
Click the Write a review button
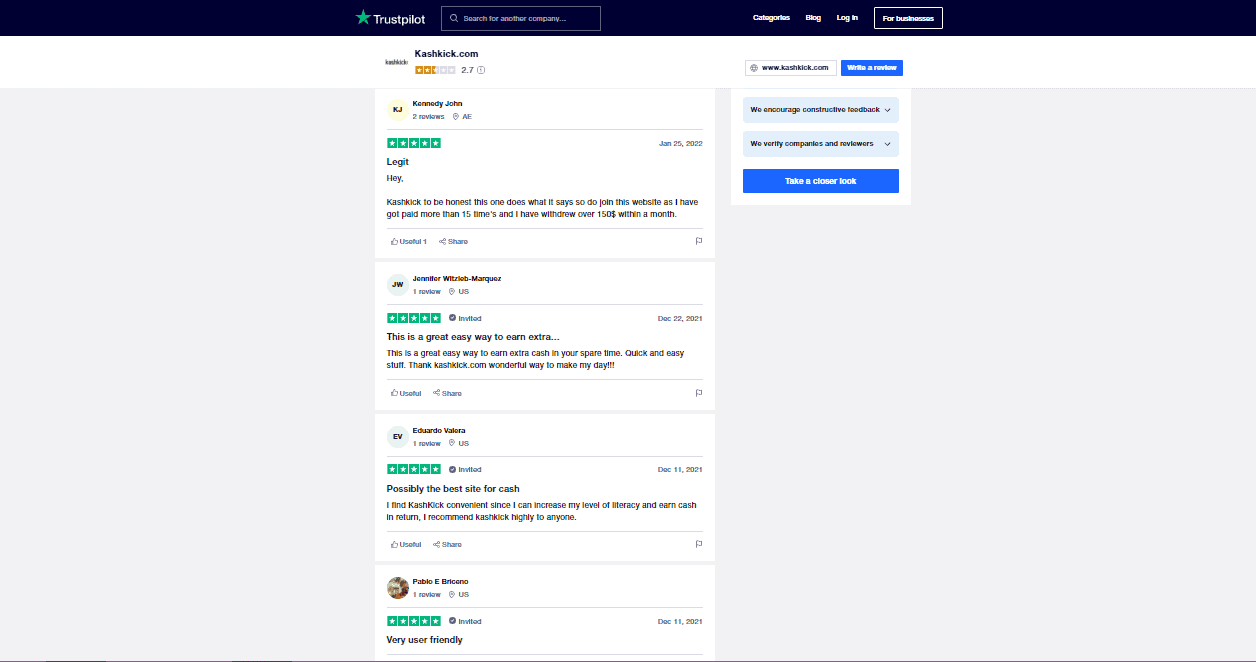(x=872, y=68)
